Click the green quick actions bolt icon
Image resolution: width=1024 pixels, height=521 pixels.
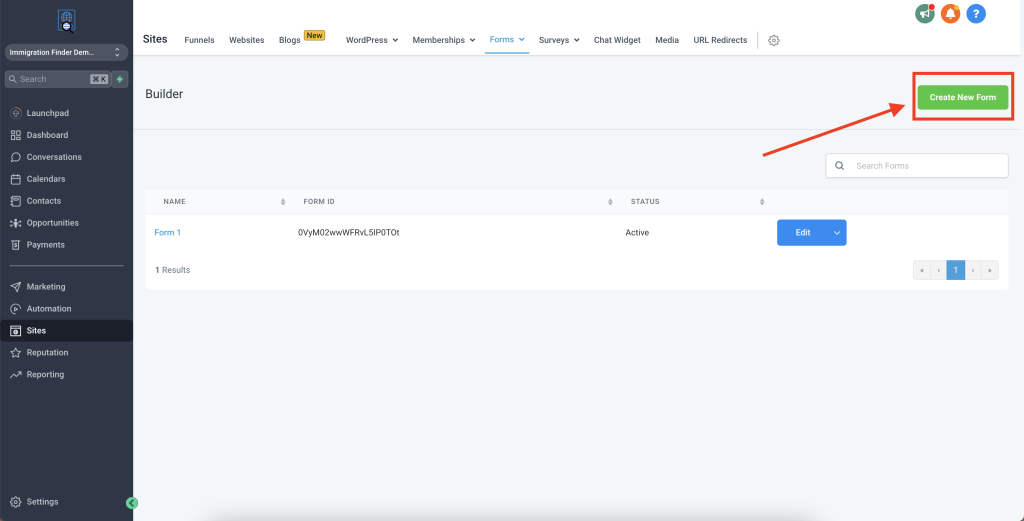coord(120,79)
